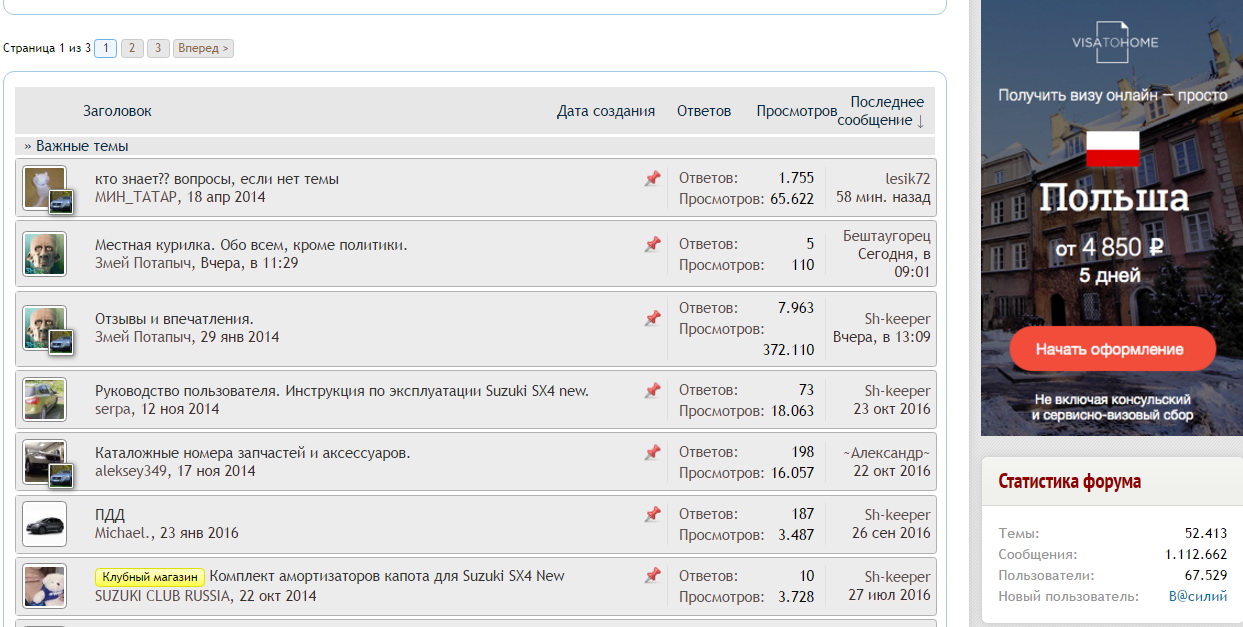Click 'Начать оформление' button in the ad

coord(1109,350)
